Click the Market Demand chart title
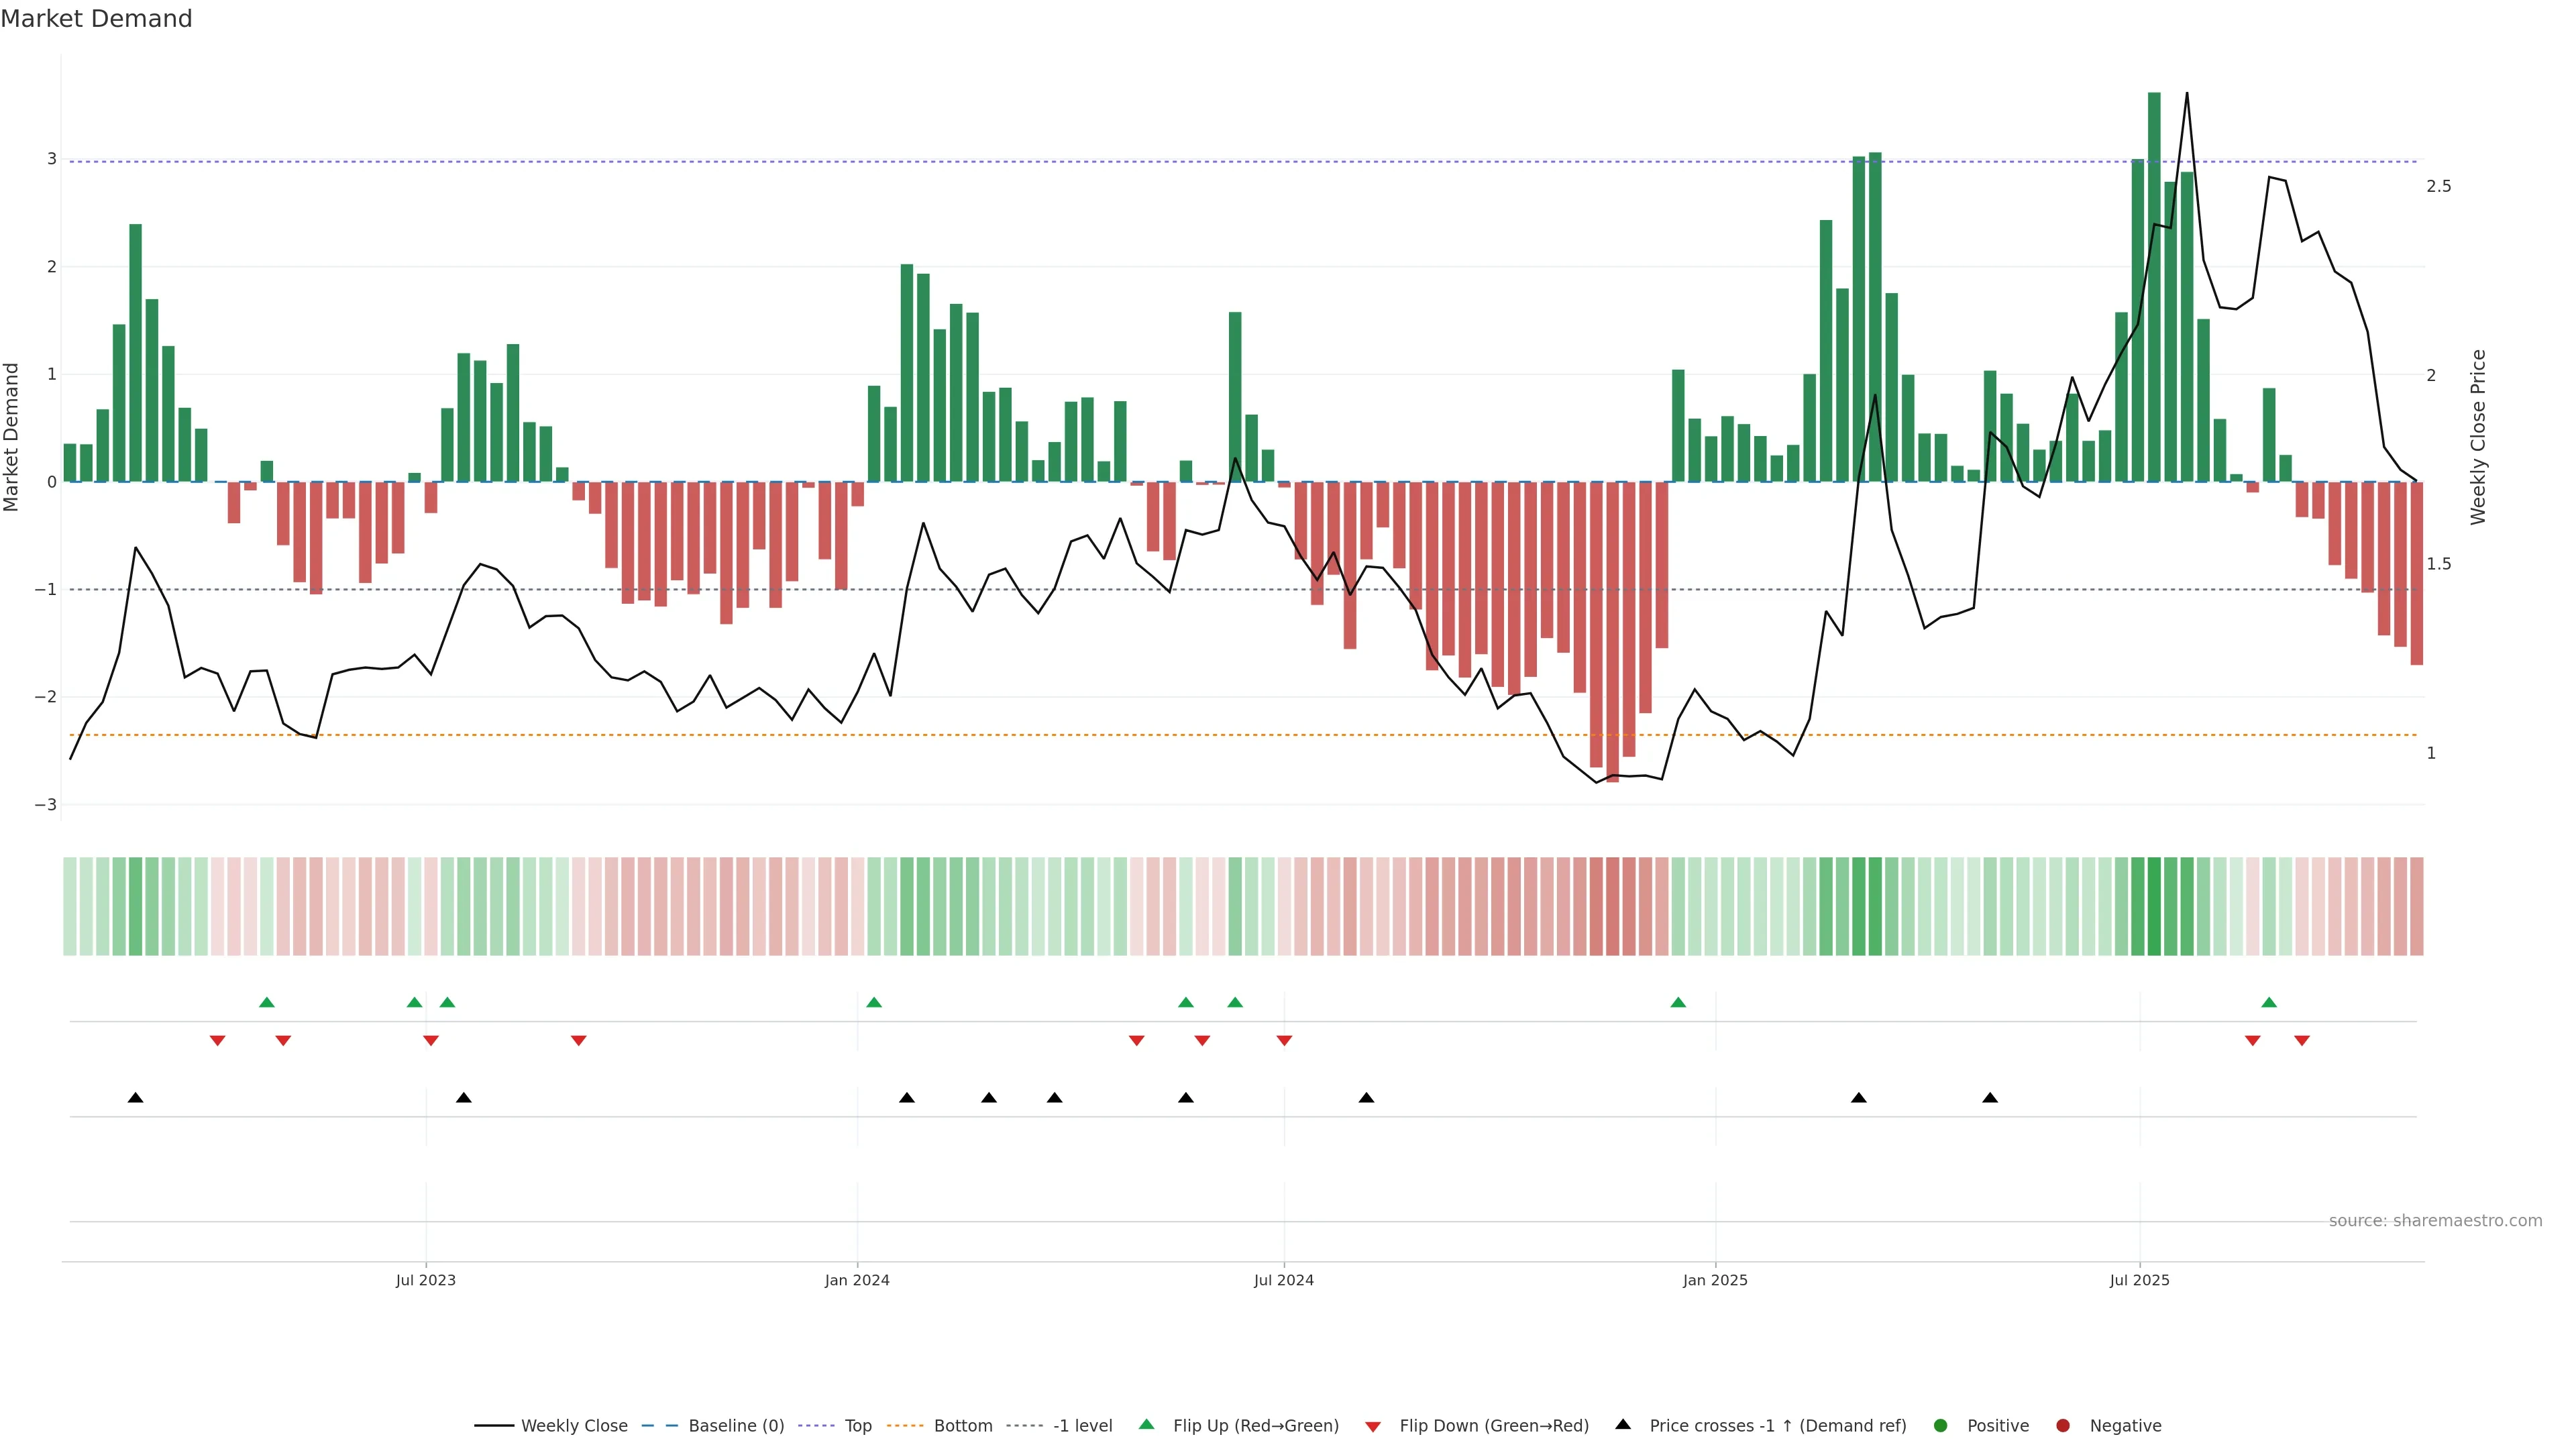Image resolution: width=2576 pixels, height=1449 pixels. tap(96, 19)
